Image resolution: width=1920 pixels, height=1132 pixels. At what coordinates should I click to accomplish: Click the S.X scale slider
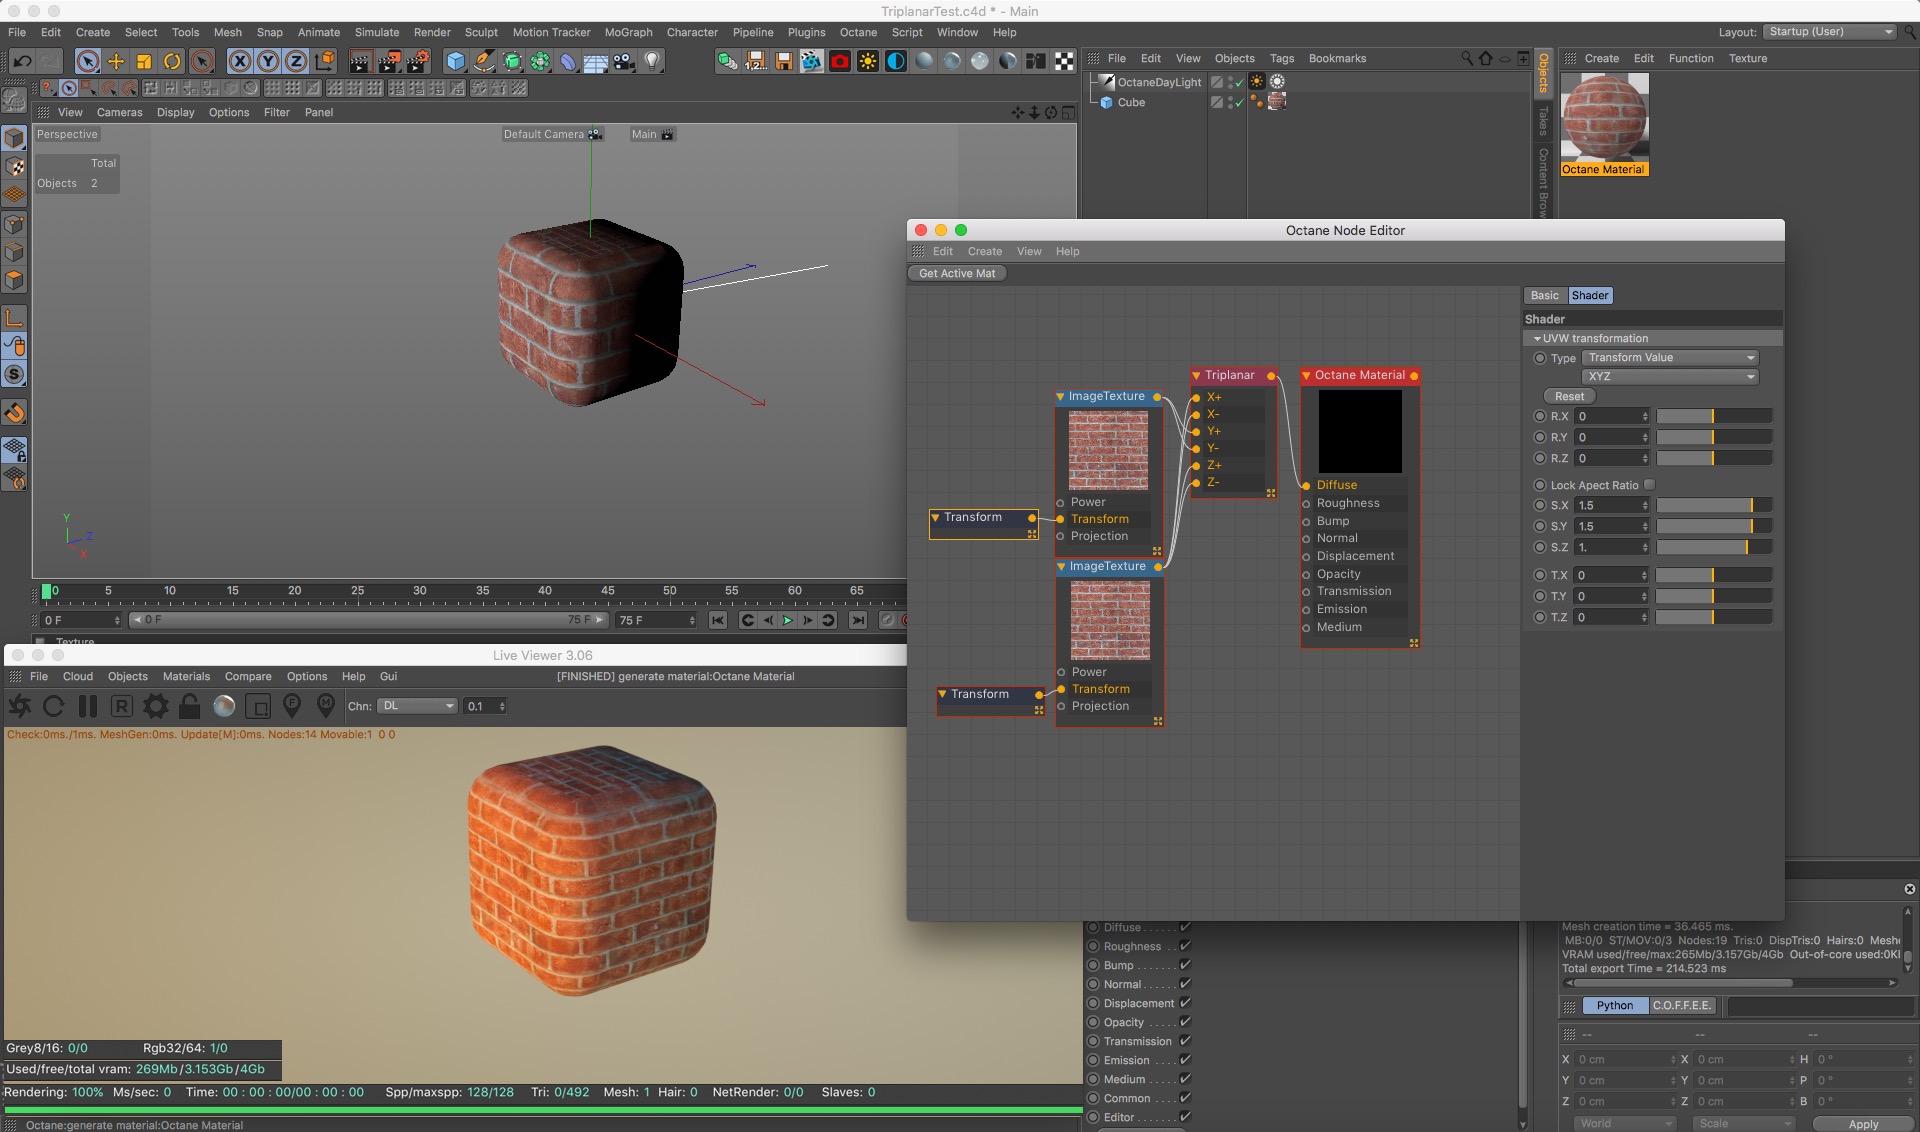pyautogui.click(x=1713, y=506)
